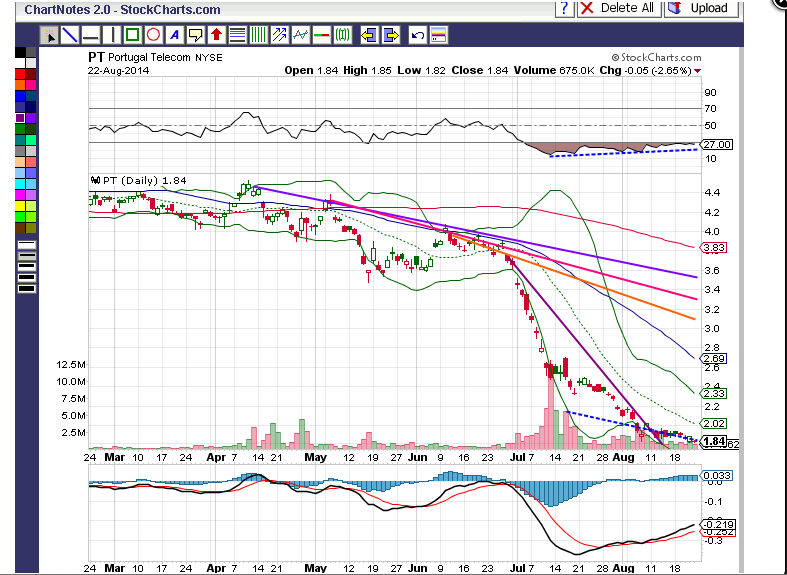
Task: Choose the thinnest line width
Action: 27,244
